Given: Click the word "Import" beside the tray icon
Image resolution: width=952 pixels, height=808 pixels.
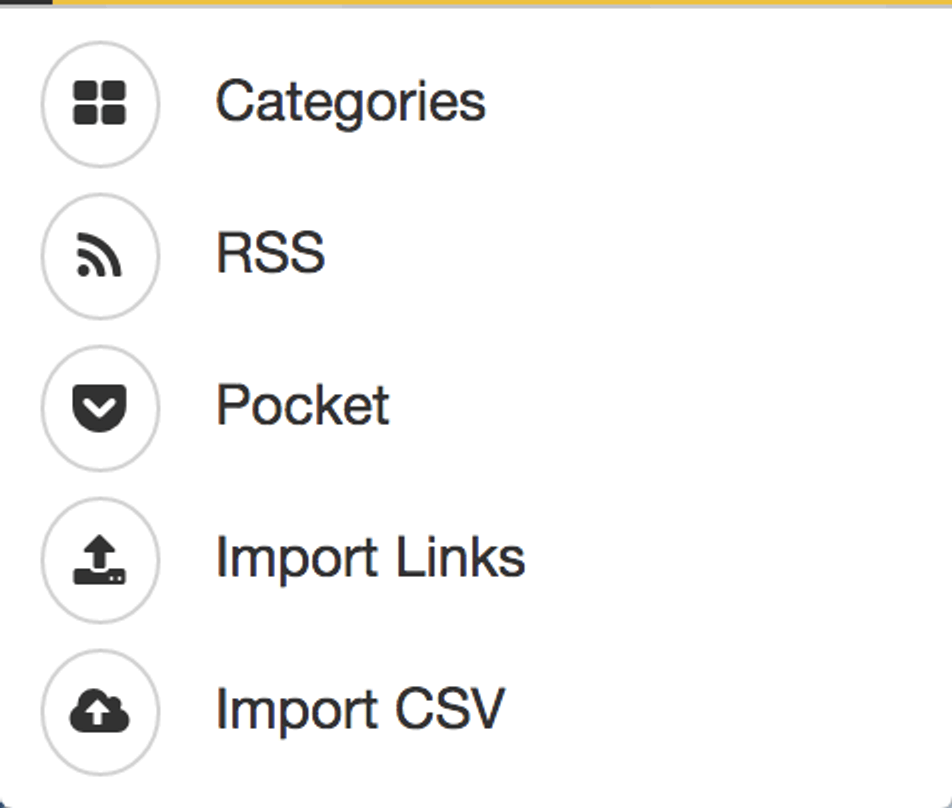Looking at the screenshot, I should tap(298, 560).
